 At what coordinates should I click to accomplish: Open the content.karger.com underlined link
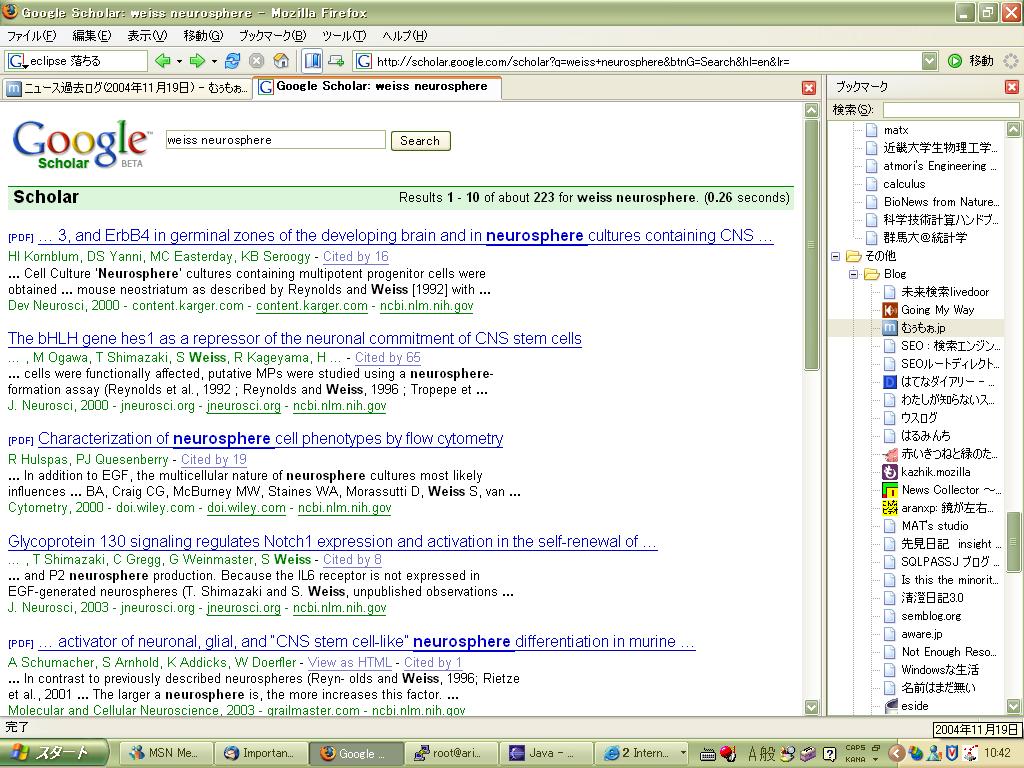click(312, 306)
